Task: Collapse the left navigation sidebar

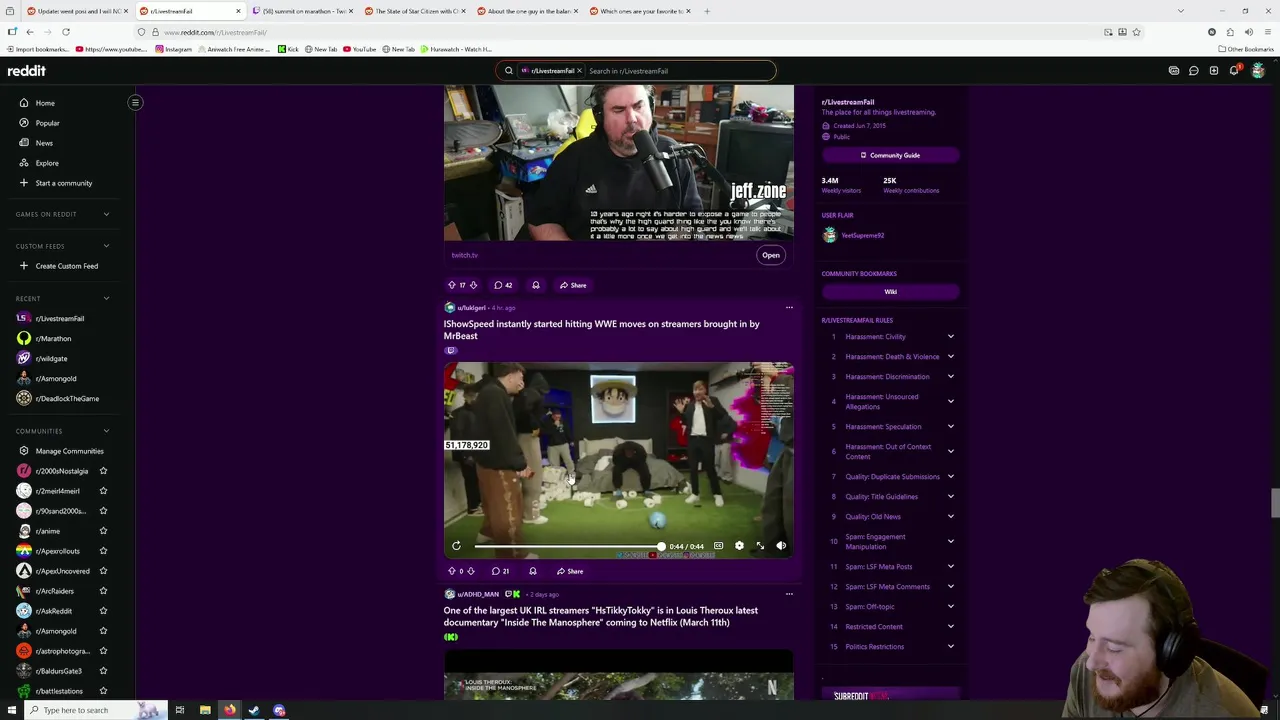Action: tap(135, 102)
